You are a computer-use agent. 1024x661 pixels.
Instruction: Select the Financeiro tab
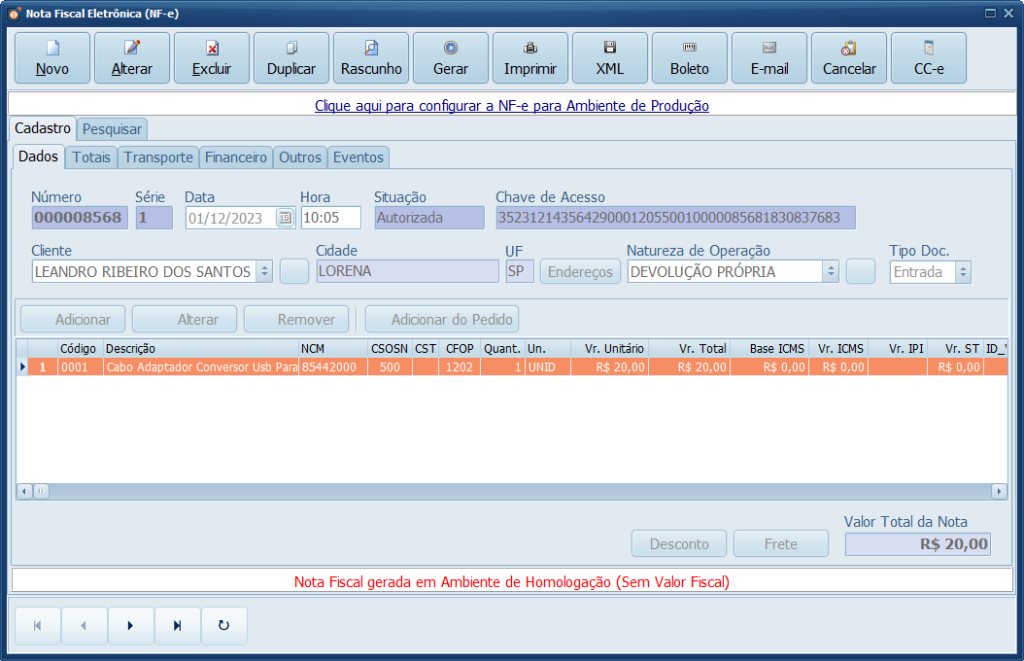(236, 157)
